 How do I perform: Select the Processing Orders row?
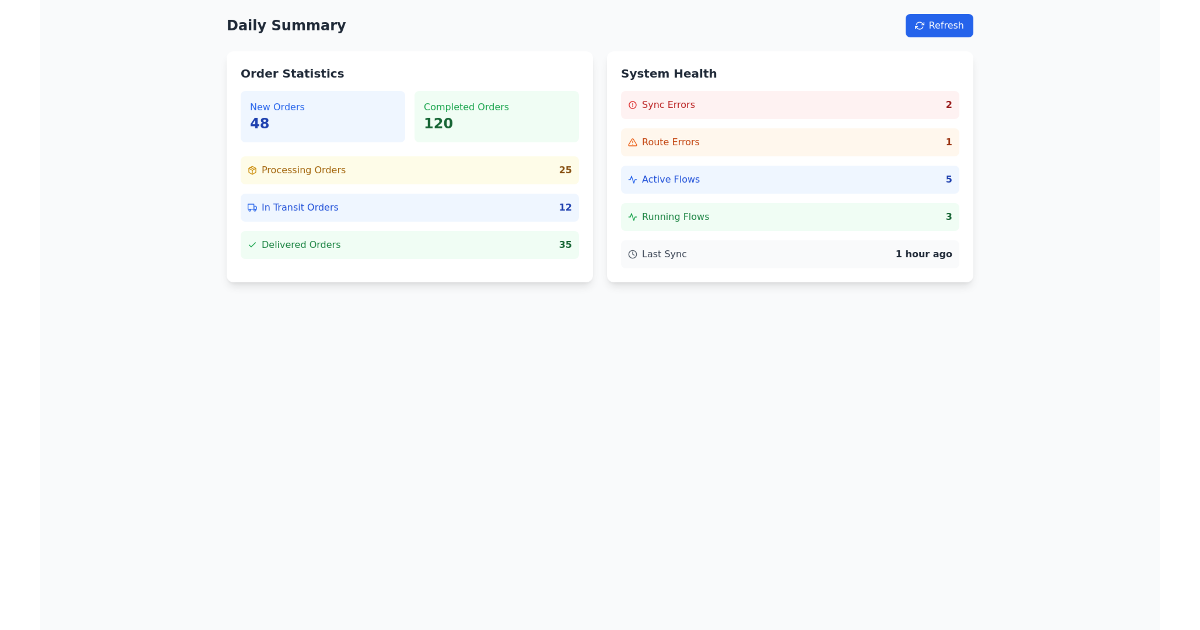click(x=409, y=170)
